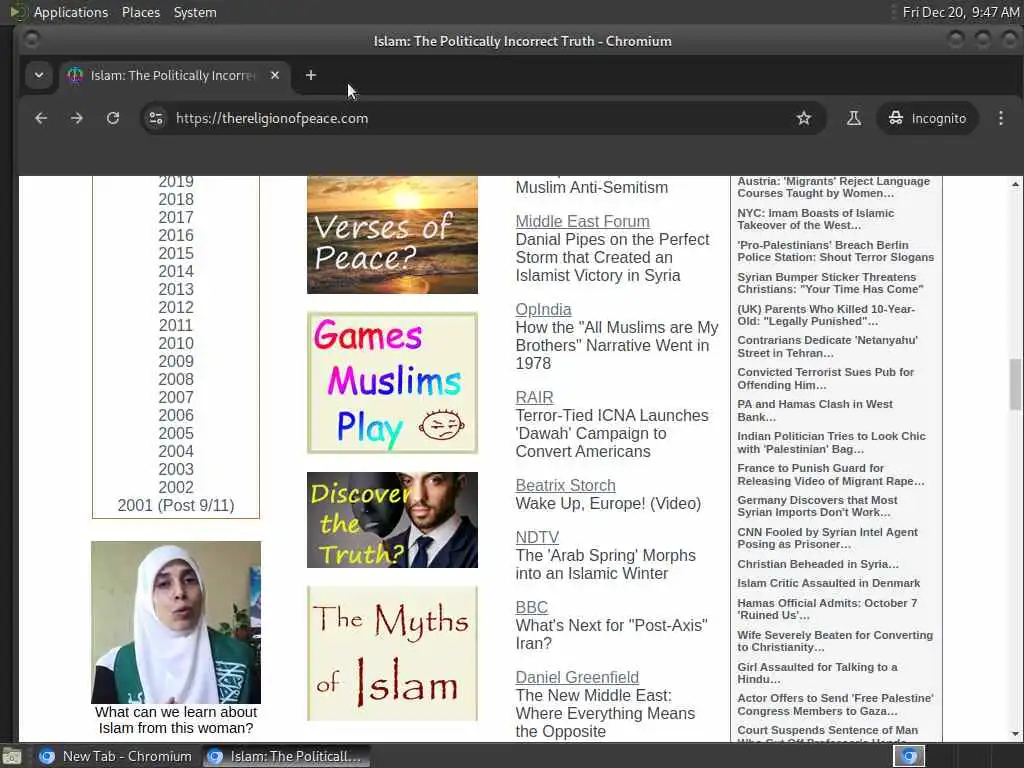Select year 2018 in the archive list
This screenshot has width=1024, height=768.
pos(176,199)
